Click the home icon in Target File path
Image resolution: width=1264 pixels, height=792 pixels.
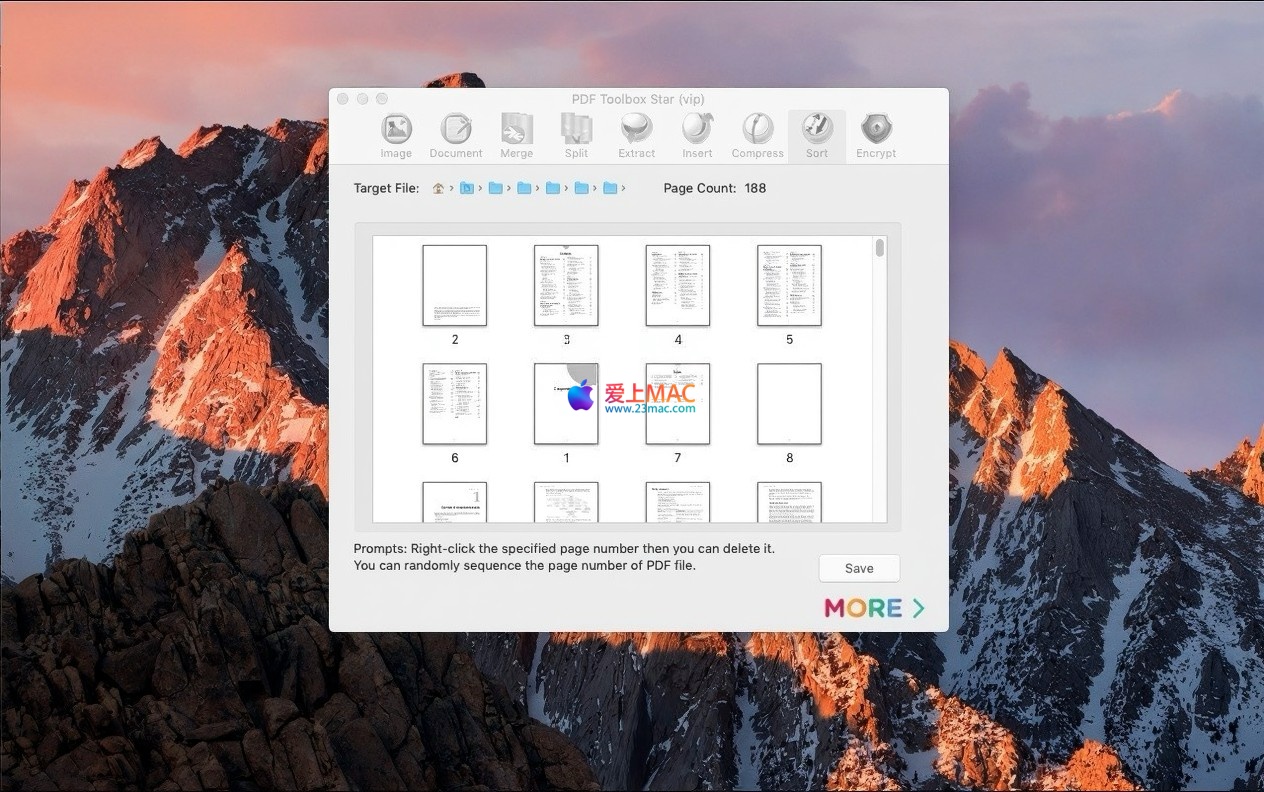click(438, 188)
